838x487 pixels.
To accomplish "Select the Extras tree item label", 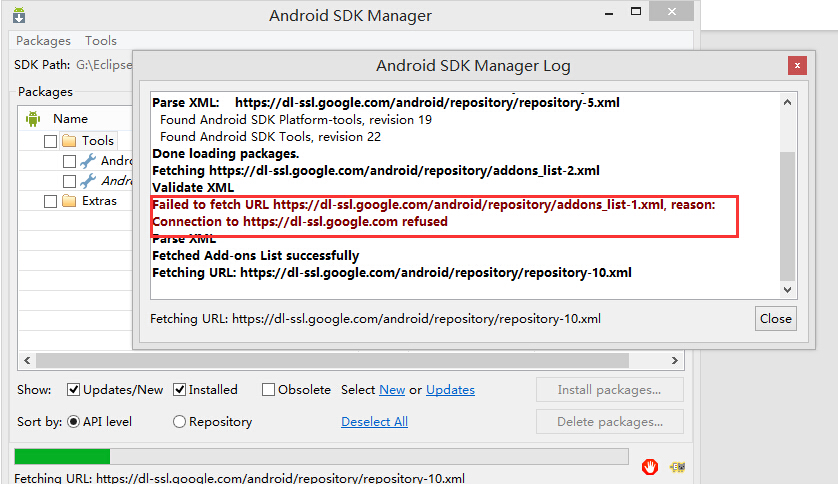I will click(99, 201).
